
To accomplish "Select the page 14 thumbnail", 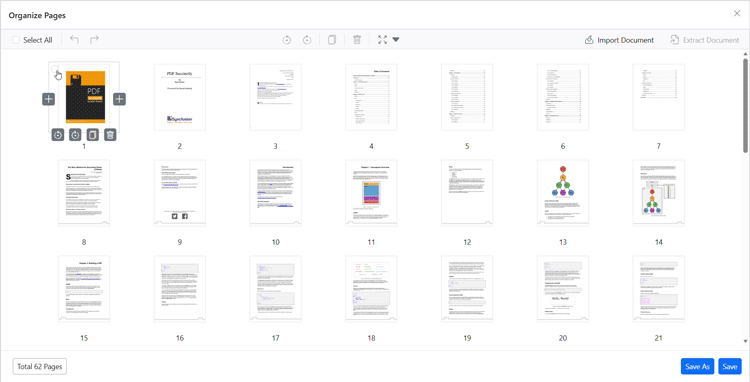I will click(659, 193).
